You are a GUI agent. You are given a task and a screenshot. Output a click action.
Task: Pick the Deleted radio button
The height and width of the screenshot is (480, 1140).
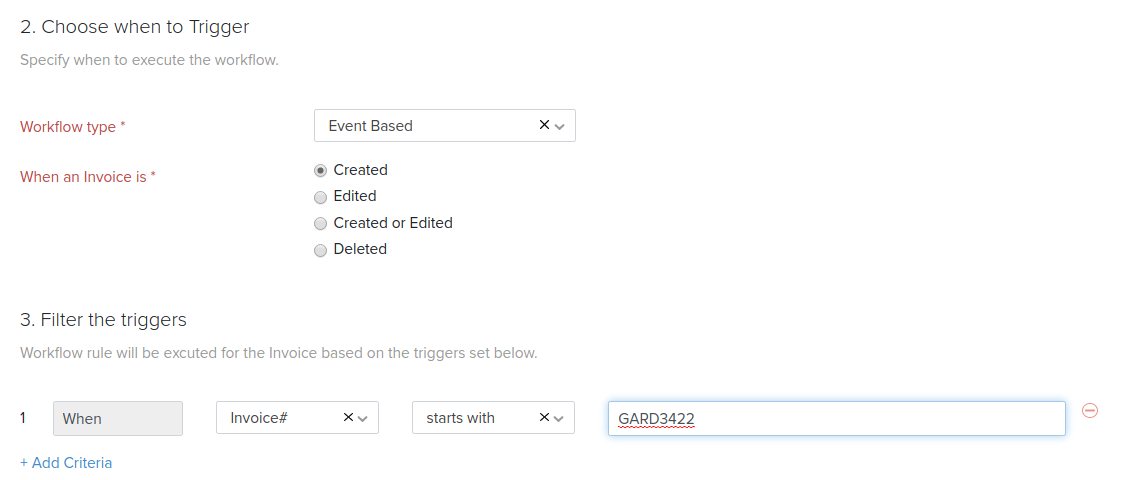[320, 250]
